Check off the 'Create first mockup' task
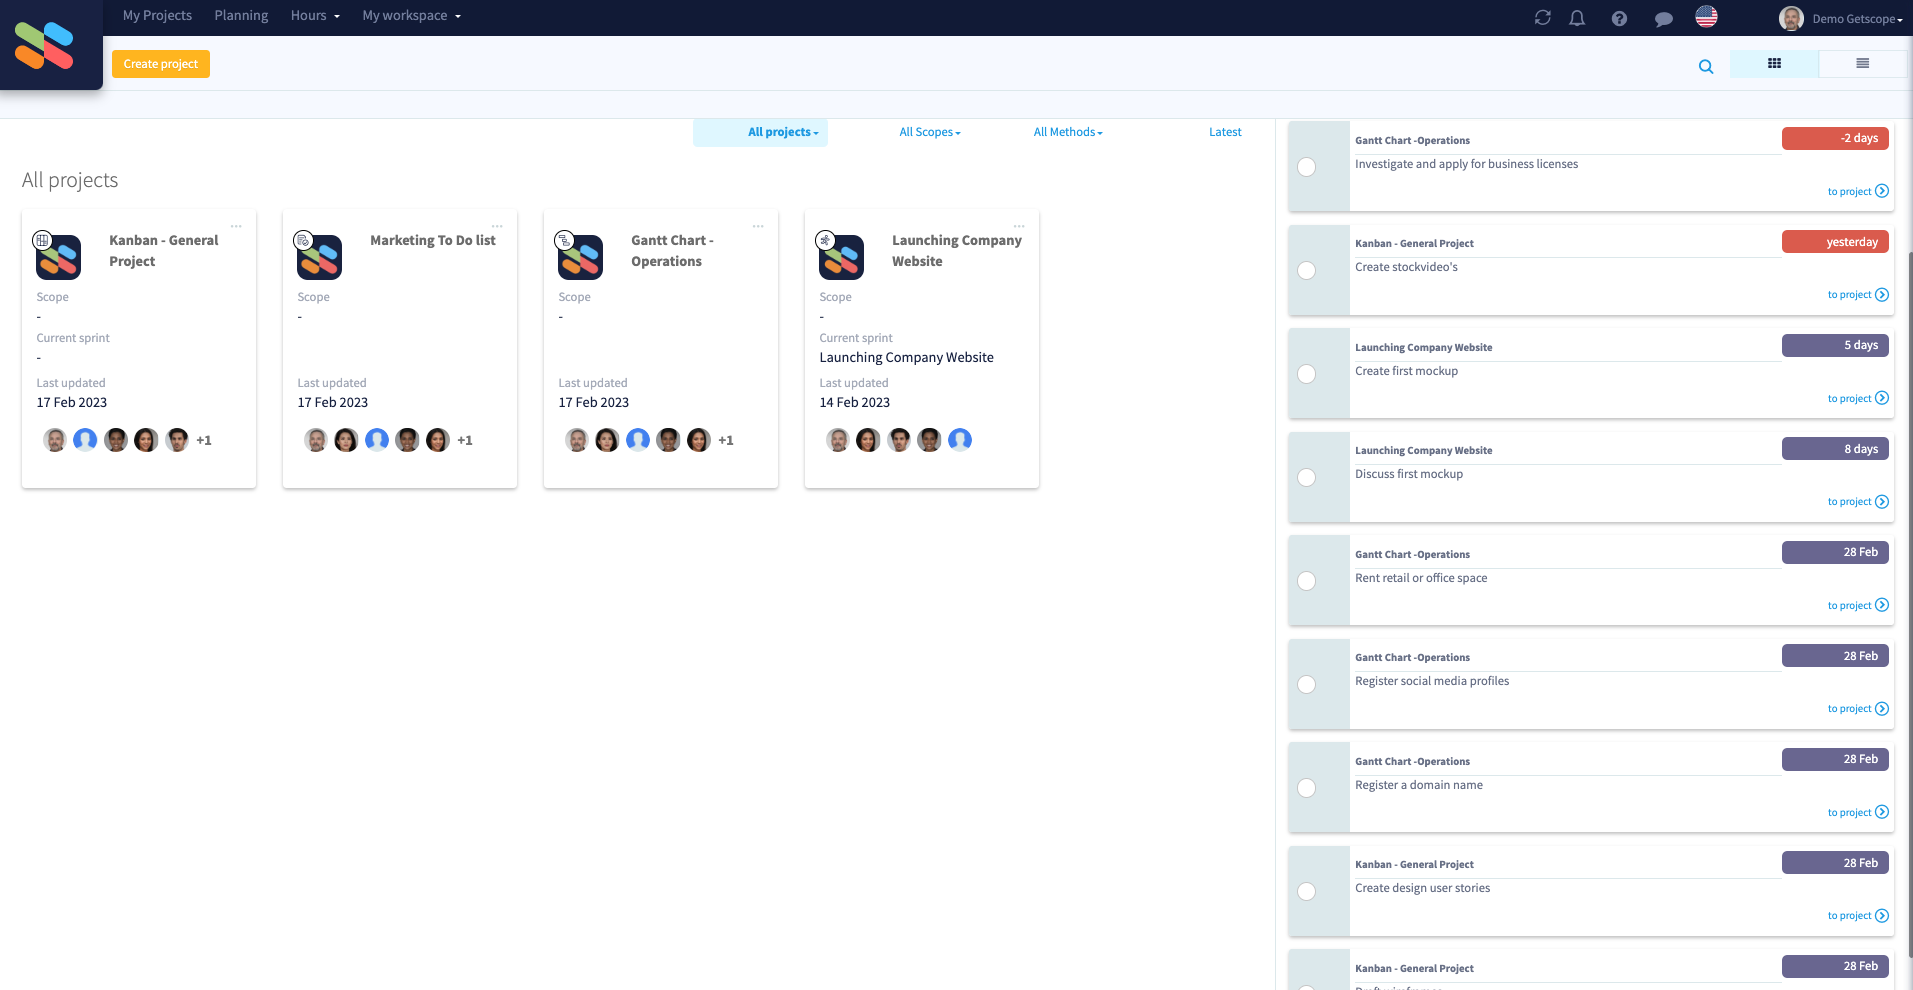 1306,374
